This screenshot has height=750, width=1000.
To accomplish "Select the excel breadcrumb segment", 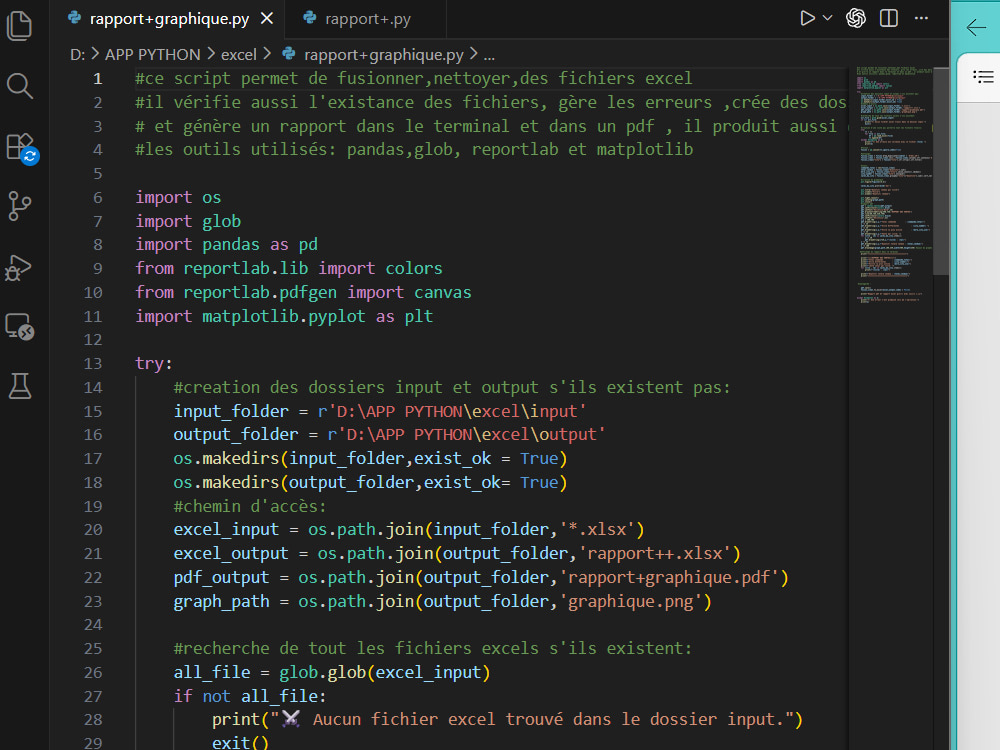I will click(239, 55).
